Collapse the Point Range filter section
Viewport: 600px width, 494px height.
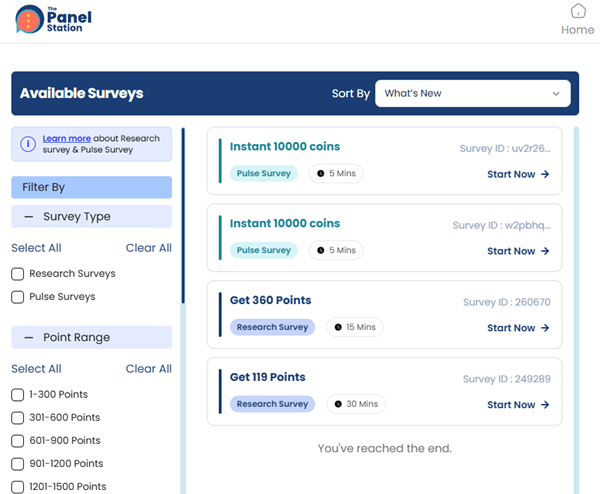pos(91,337)
